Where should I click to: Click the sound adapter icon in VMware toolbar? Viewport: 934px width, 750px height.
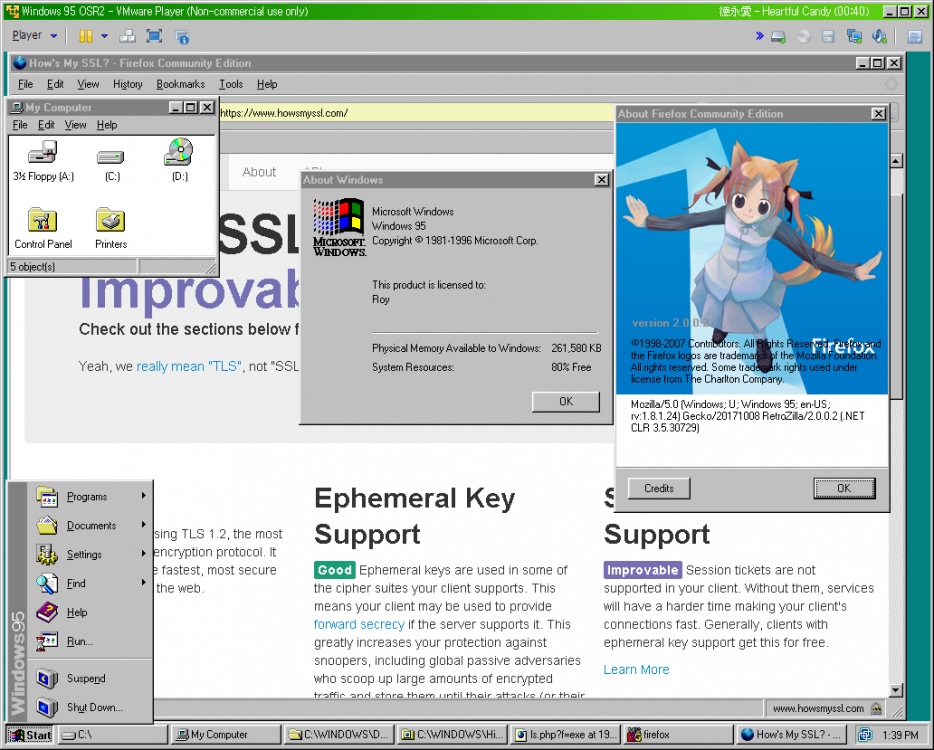point(878,35)
